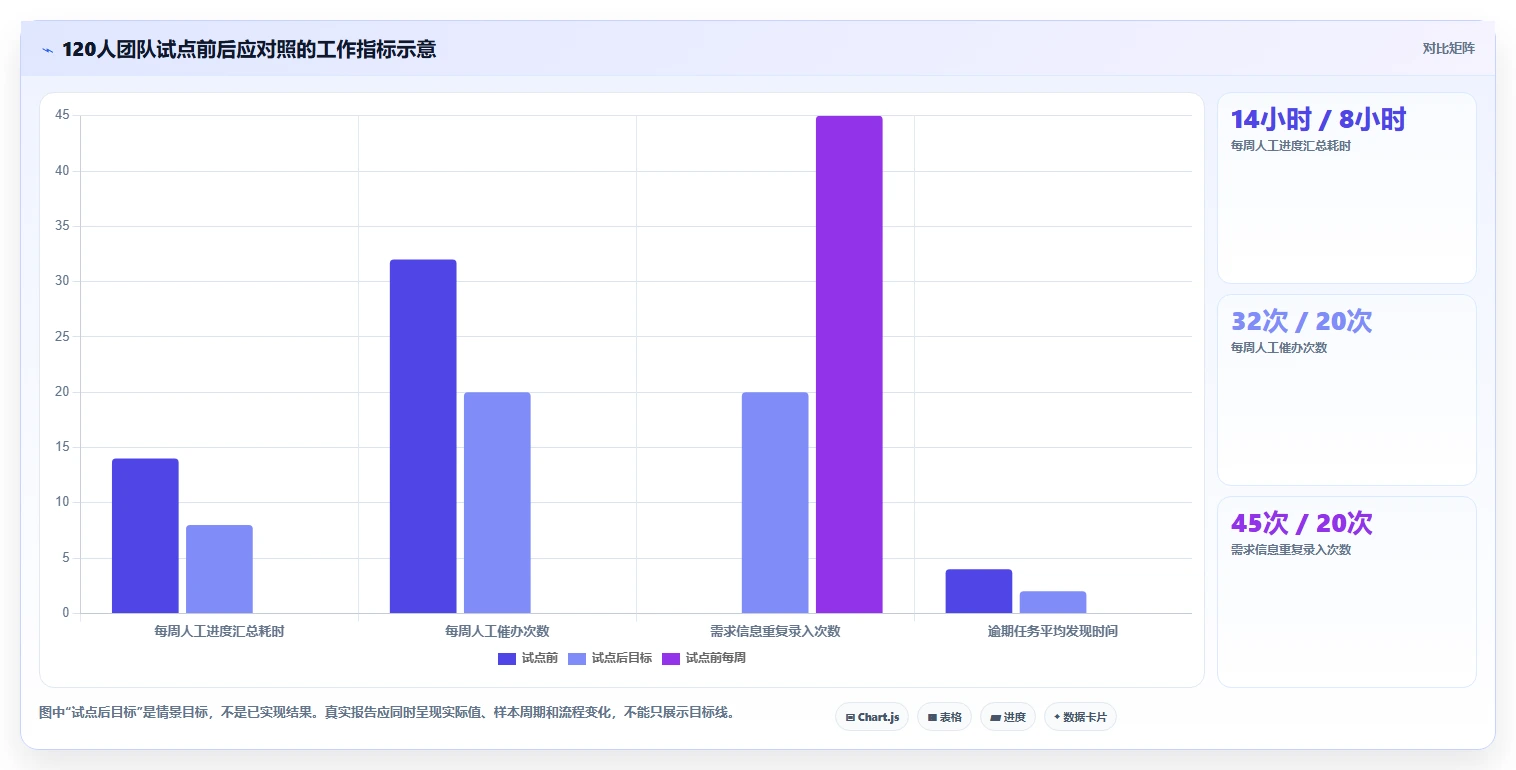Viewport: 1516px width, 770px height.
Task: Toggle the 试点前每周 legend entry
Action: [x=704, y=658]
